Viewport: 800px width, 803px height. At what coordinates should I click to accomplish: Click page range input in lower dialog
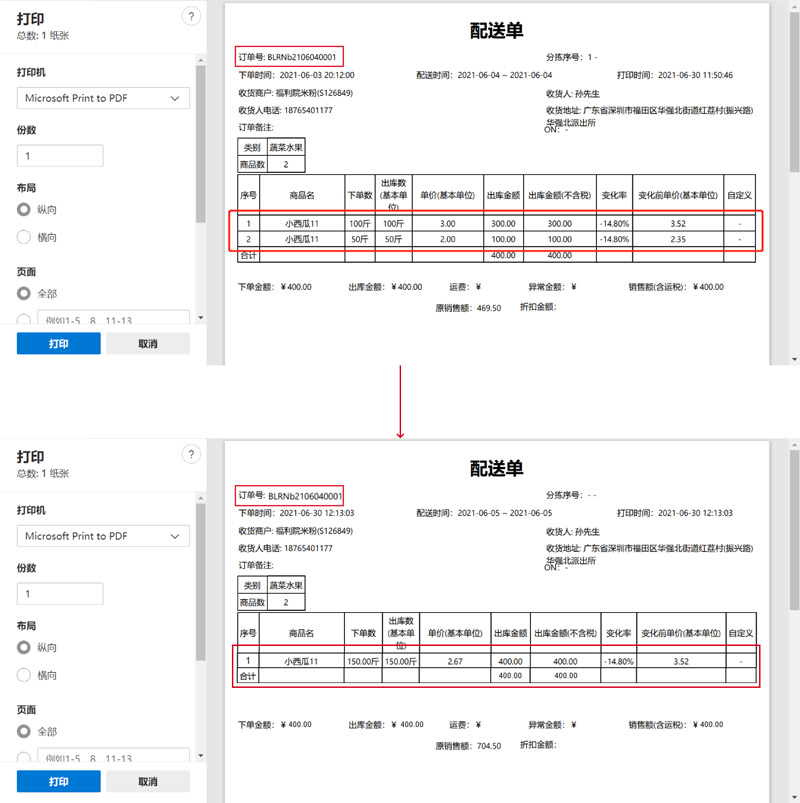[x=113, y=755]
